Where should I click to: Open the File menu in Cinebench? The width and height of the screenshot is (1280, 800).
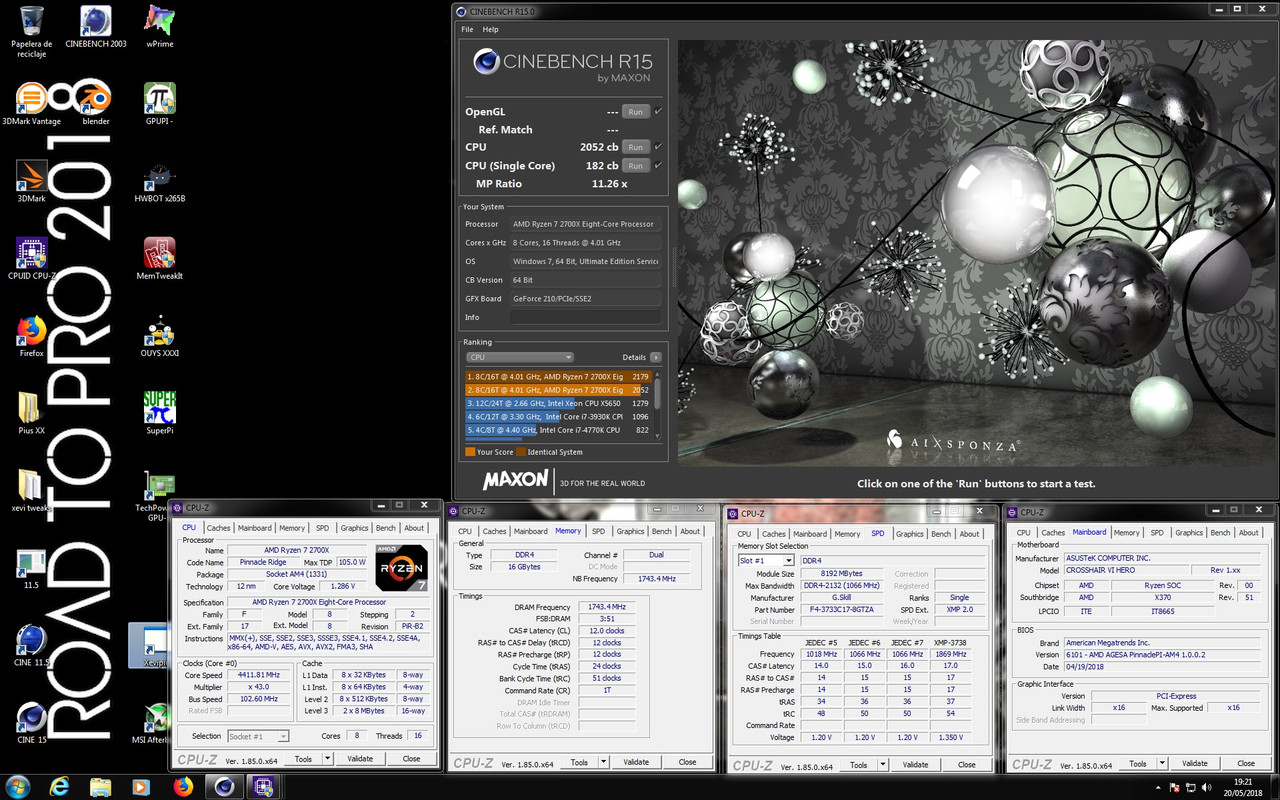[467, 30]
